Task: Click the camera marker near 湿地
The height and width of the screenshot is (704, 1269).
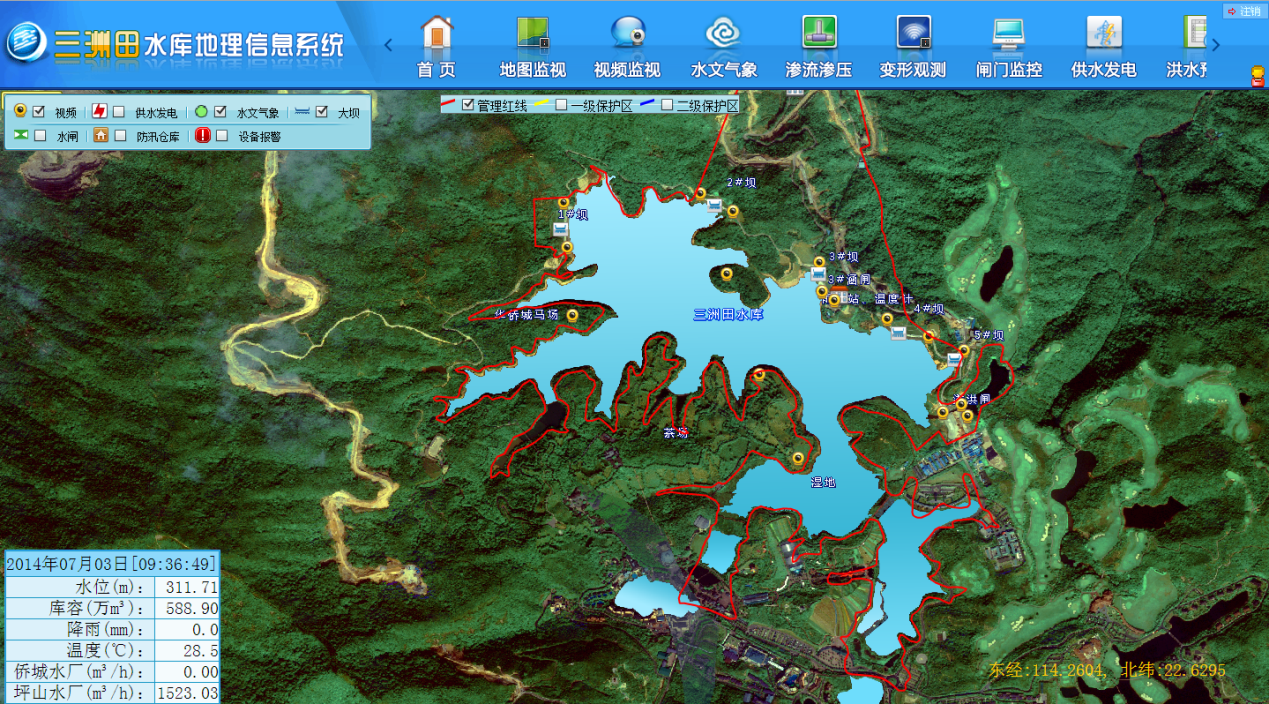Action: point(798,458)
